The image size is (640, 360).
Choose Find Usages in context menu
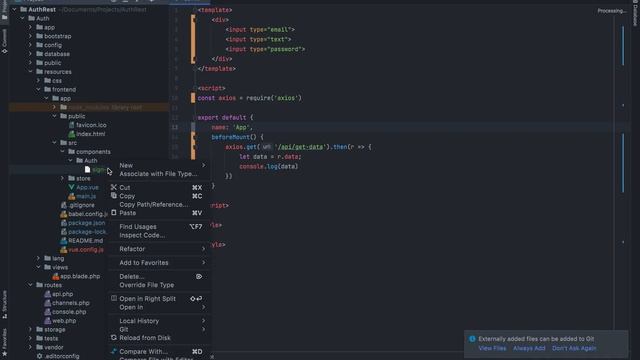159,227
